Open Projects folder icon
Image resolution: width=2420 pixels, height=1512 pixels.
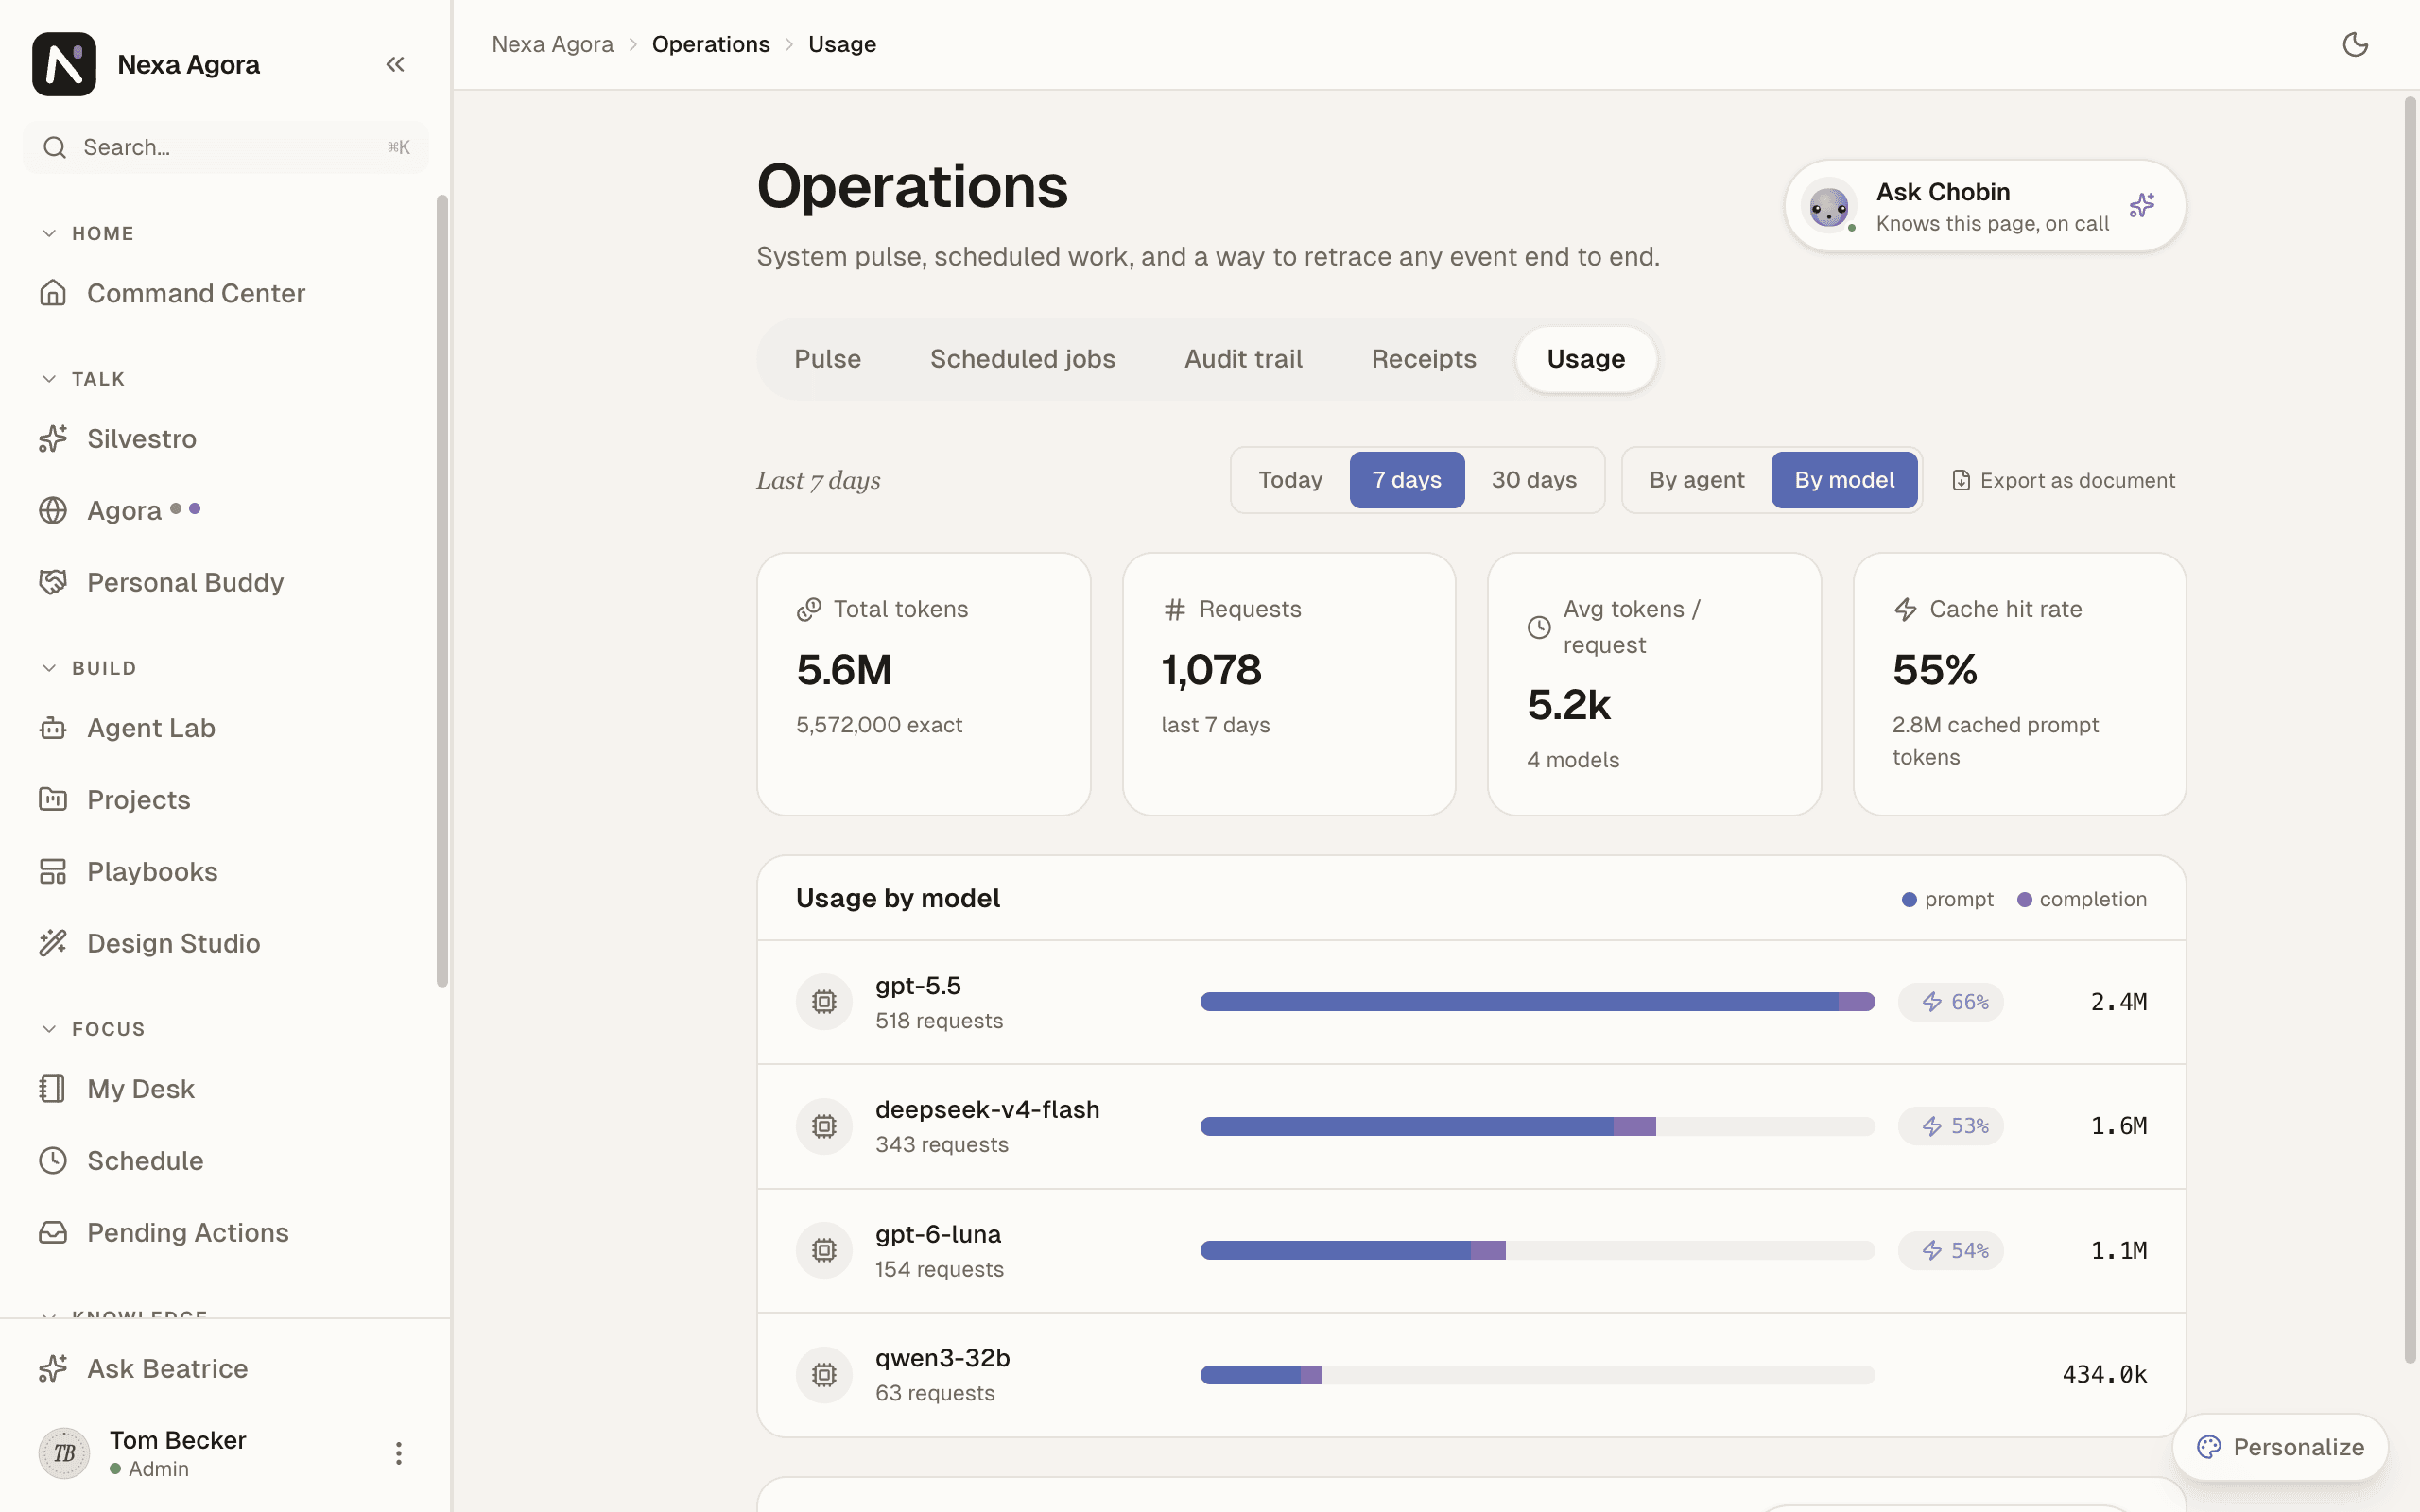(53, 799)
